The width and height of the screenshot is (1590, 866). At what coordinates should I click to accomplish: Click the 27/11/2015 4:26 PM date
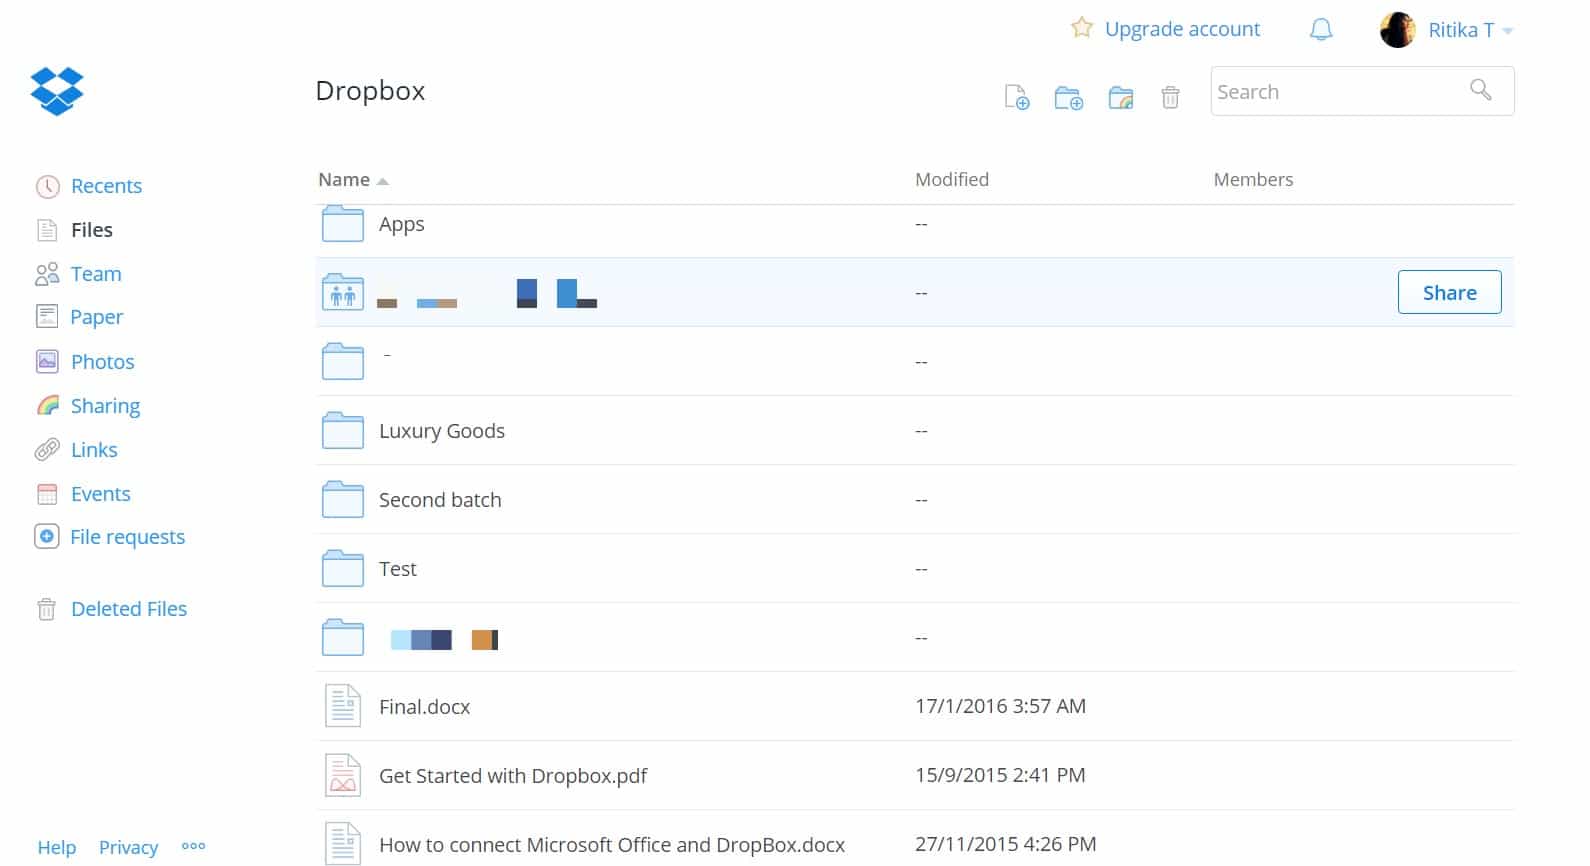pos(1005,844)
